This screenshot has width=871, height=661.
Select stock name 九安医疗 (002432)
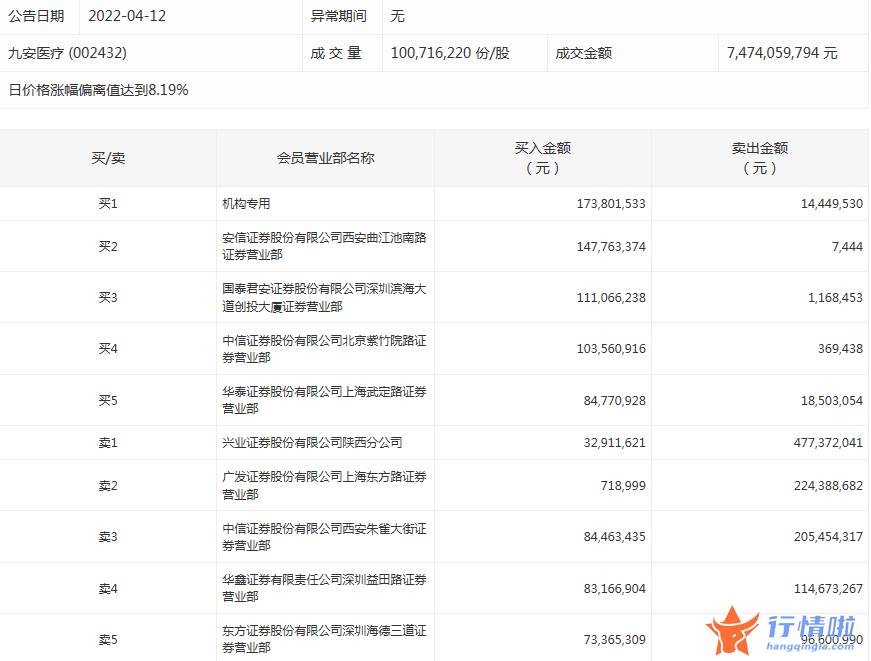pyautogui.click(x=67, y=53)
